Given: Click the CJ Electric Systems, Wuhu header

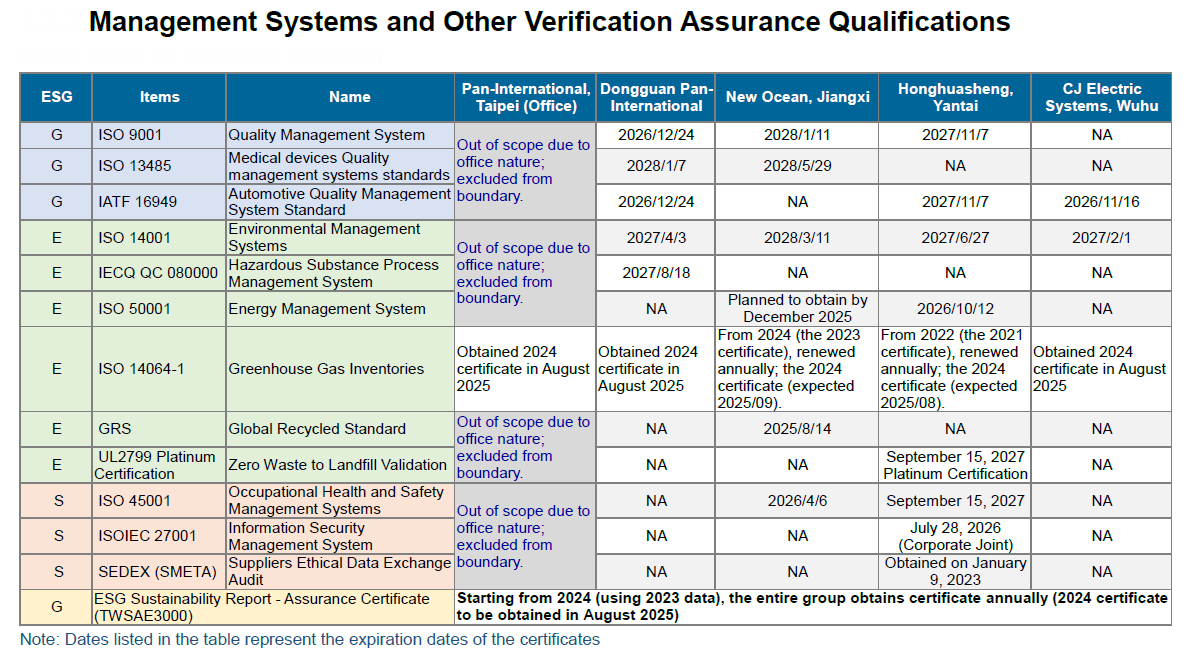Looking at the screenshot, I should coord(1101,97).
